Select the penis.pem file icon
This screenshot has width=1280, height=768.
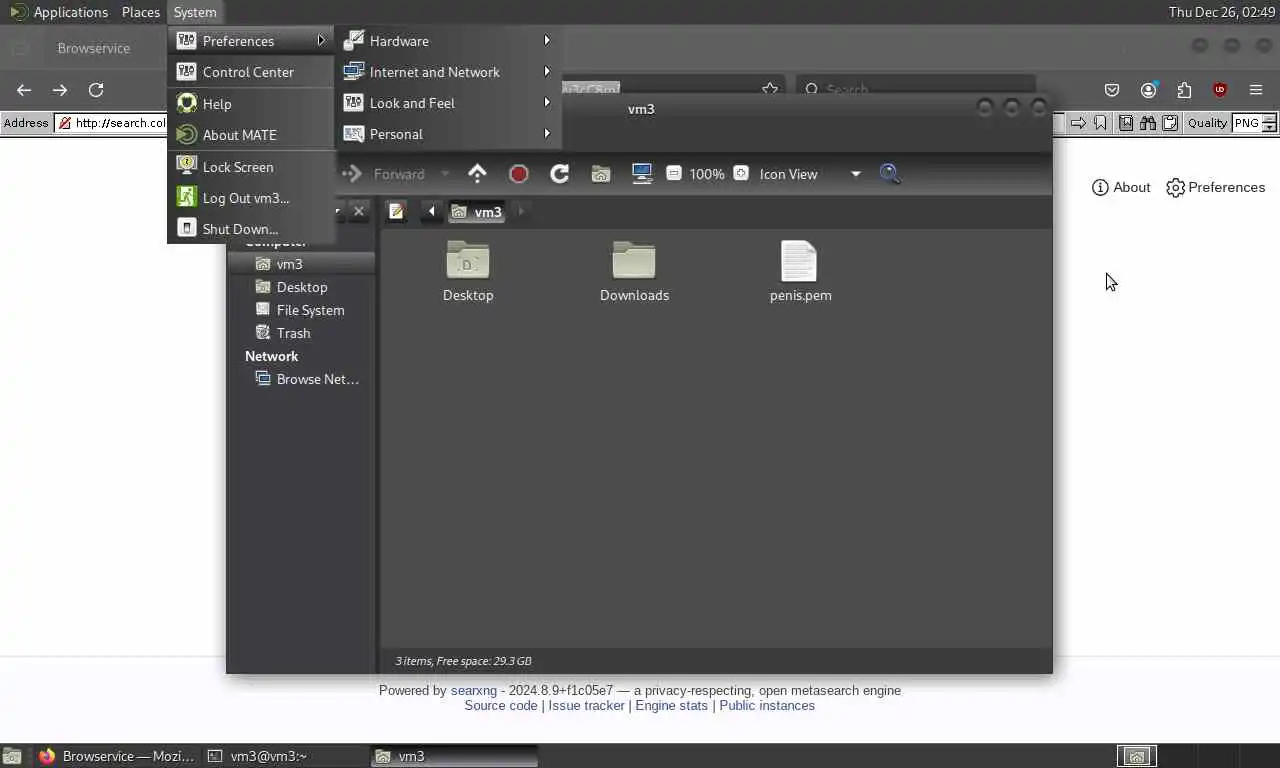pos(800,271)
